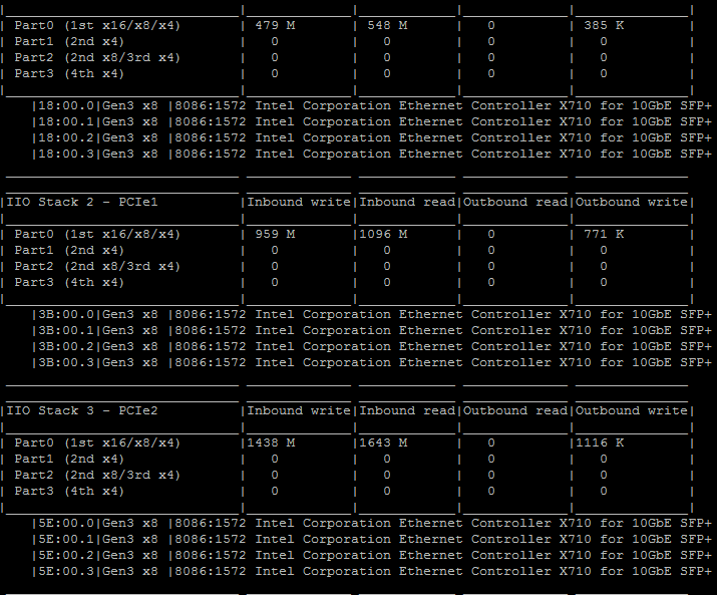Viewport: 717px width, 595px height.
Task: Click 'Part0 (1st x16/x8/x4)' in Stack 2
Action: point(97,234)
